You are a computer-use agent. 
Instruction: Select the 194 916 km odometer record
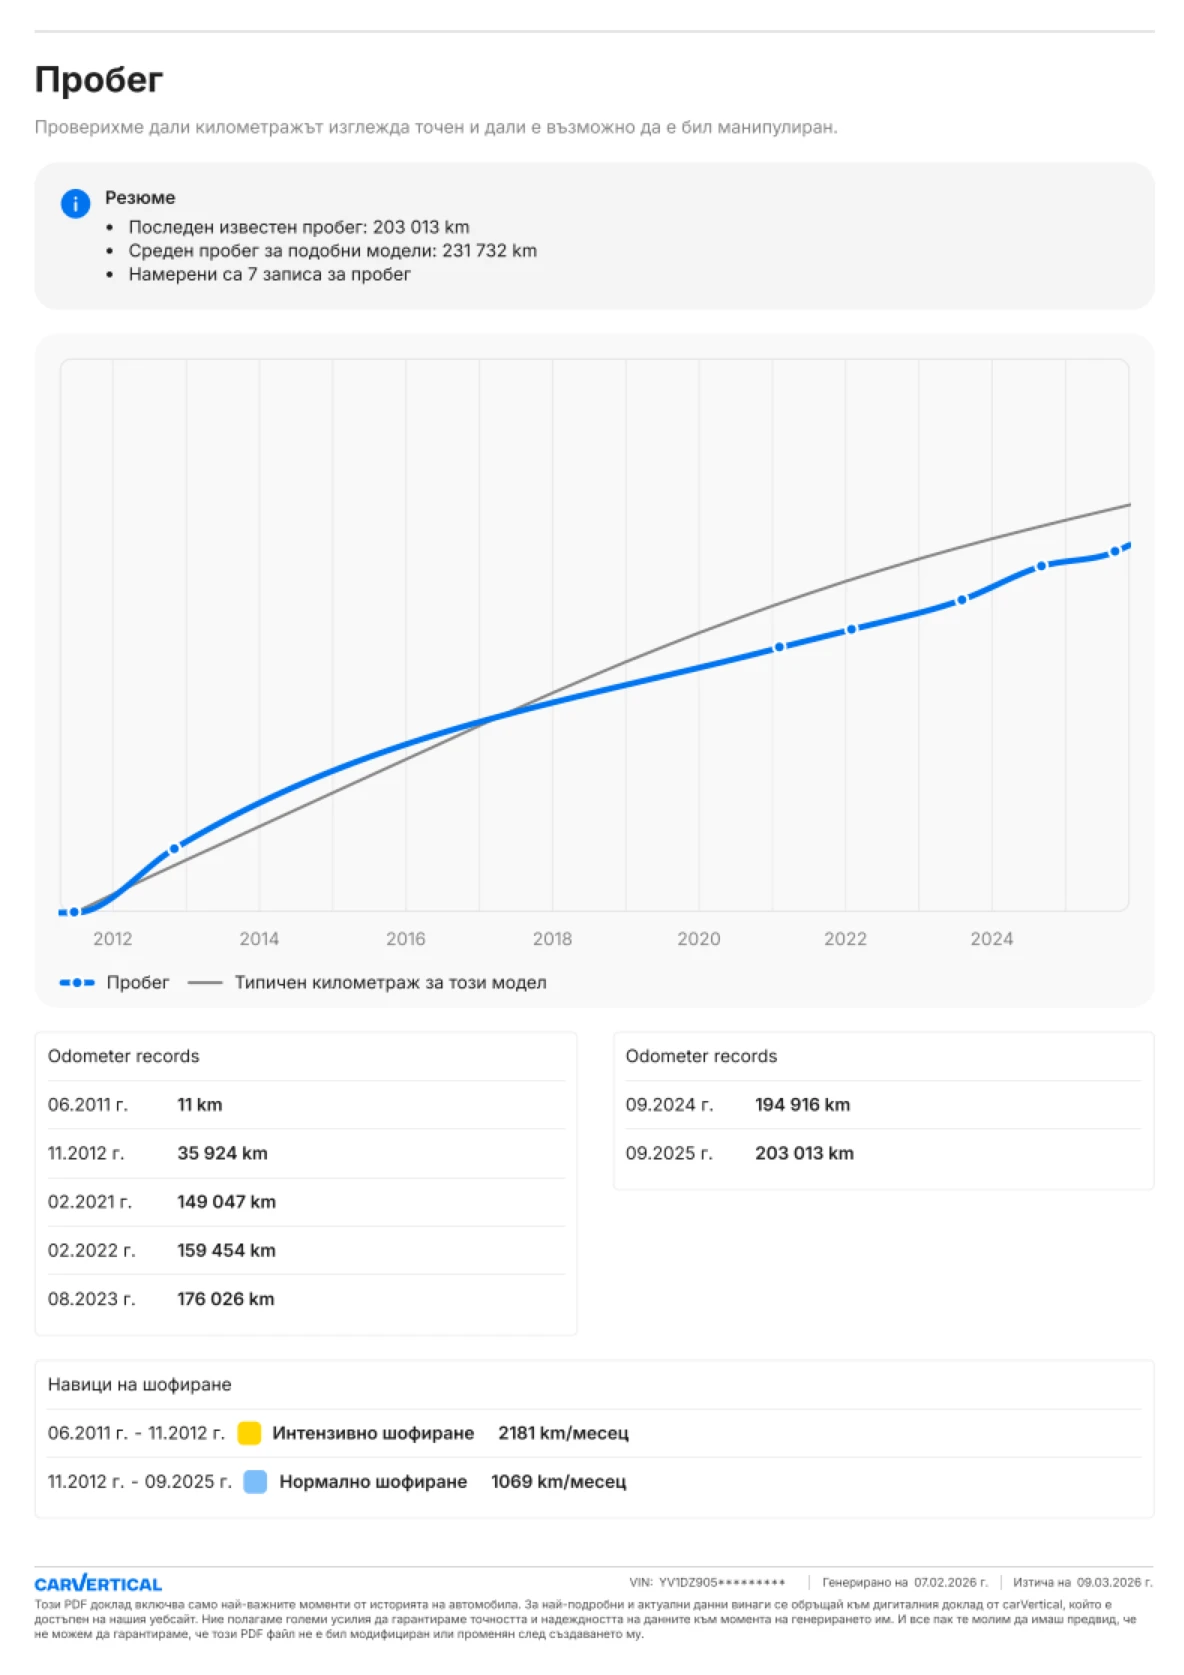coord(802,1105)
